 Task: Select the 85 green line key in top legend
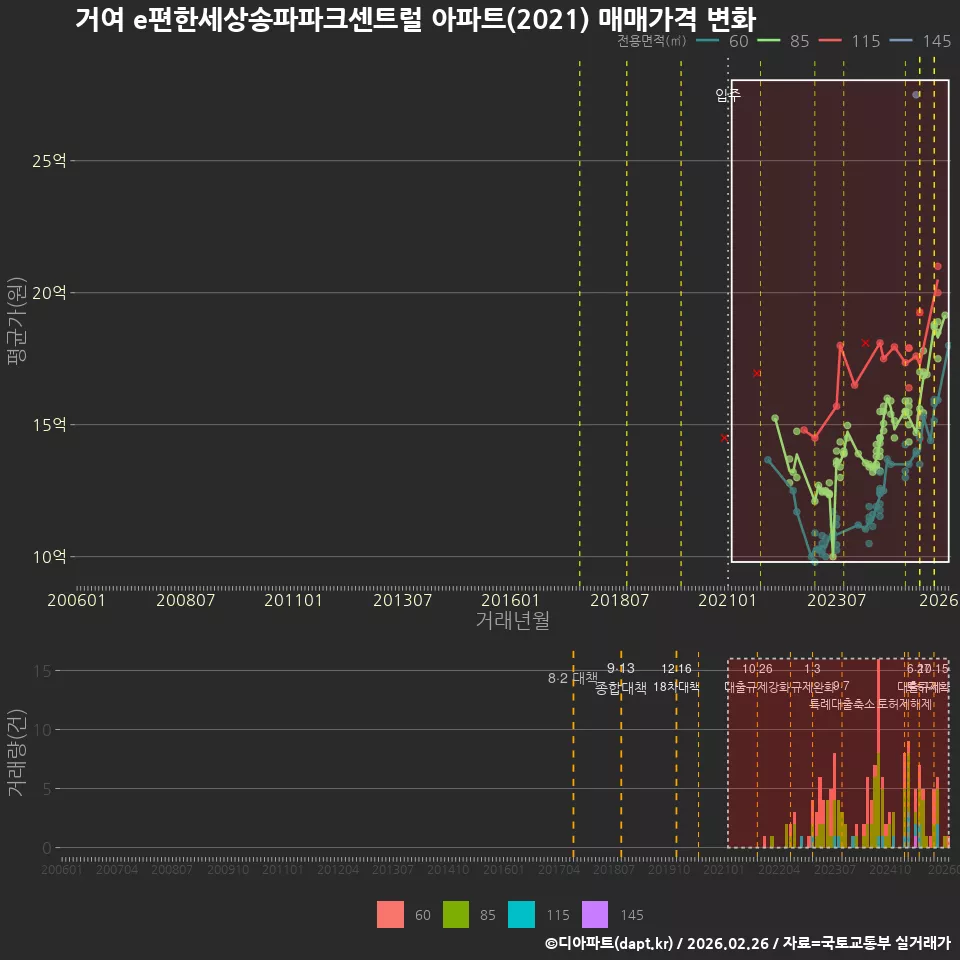769,41
